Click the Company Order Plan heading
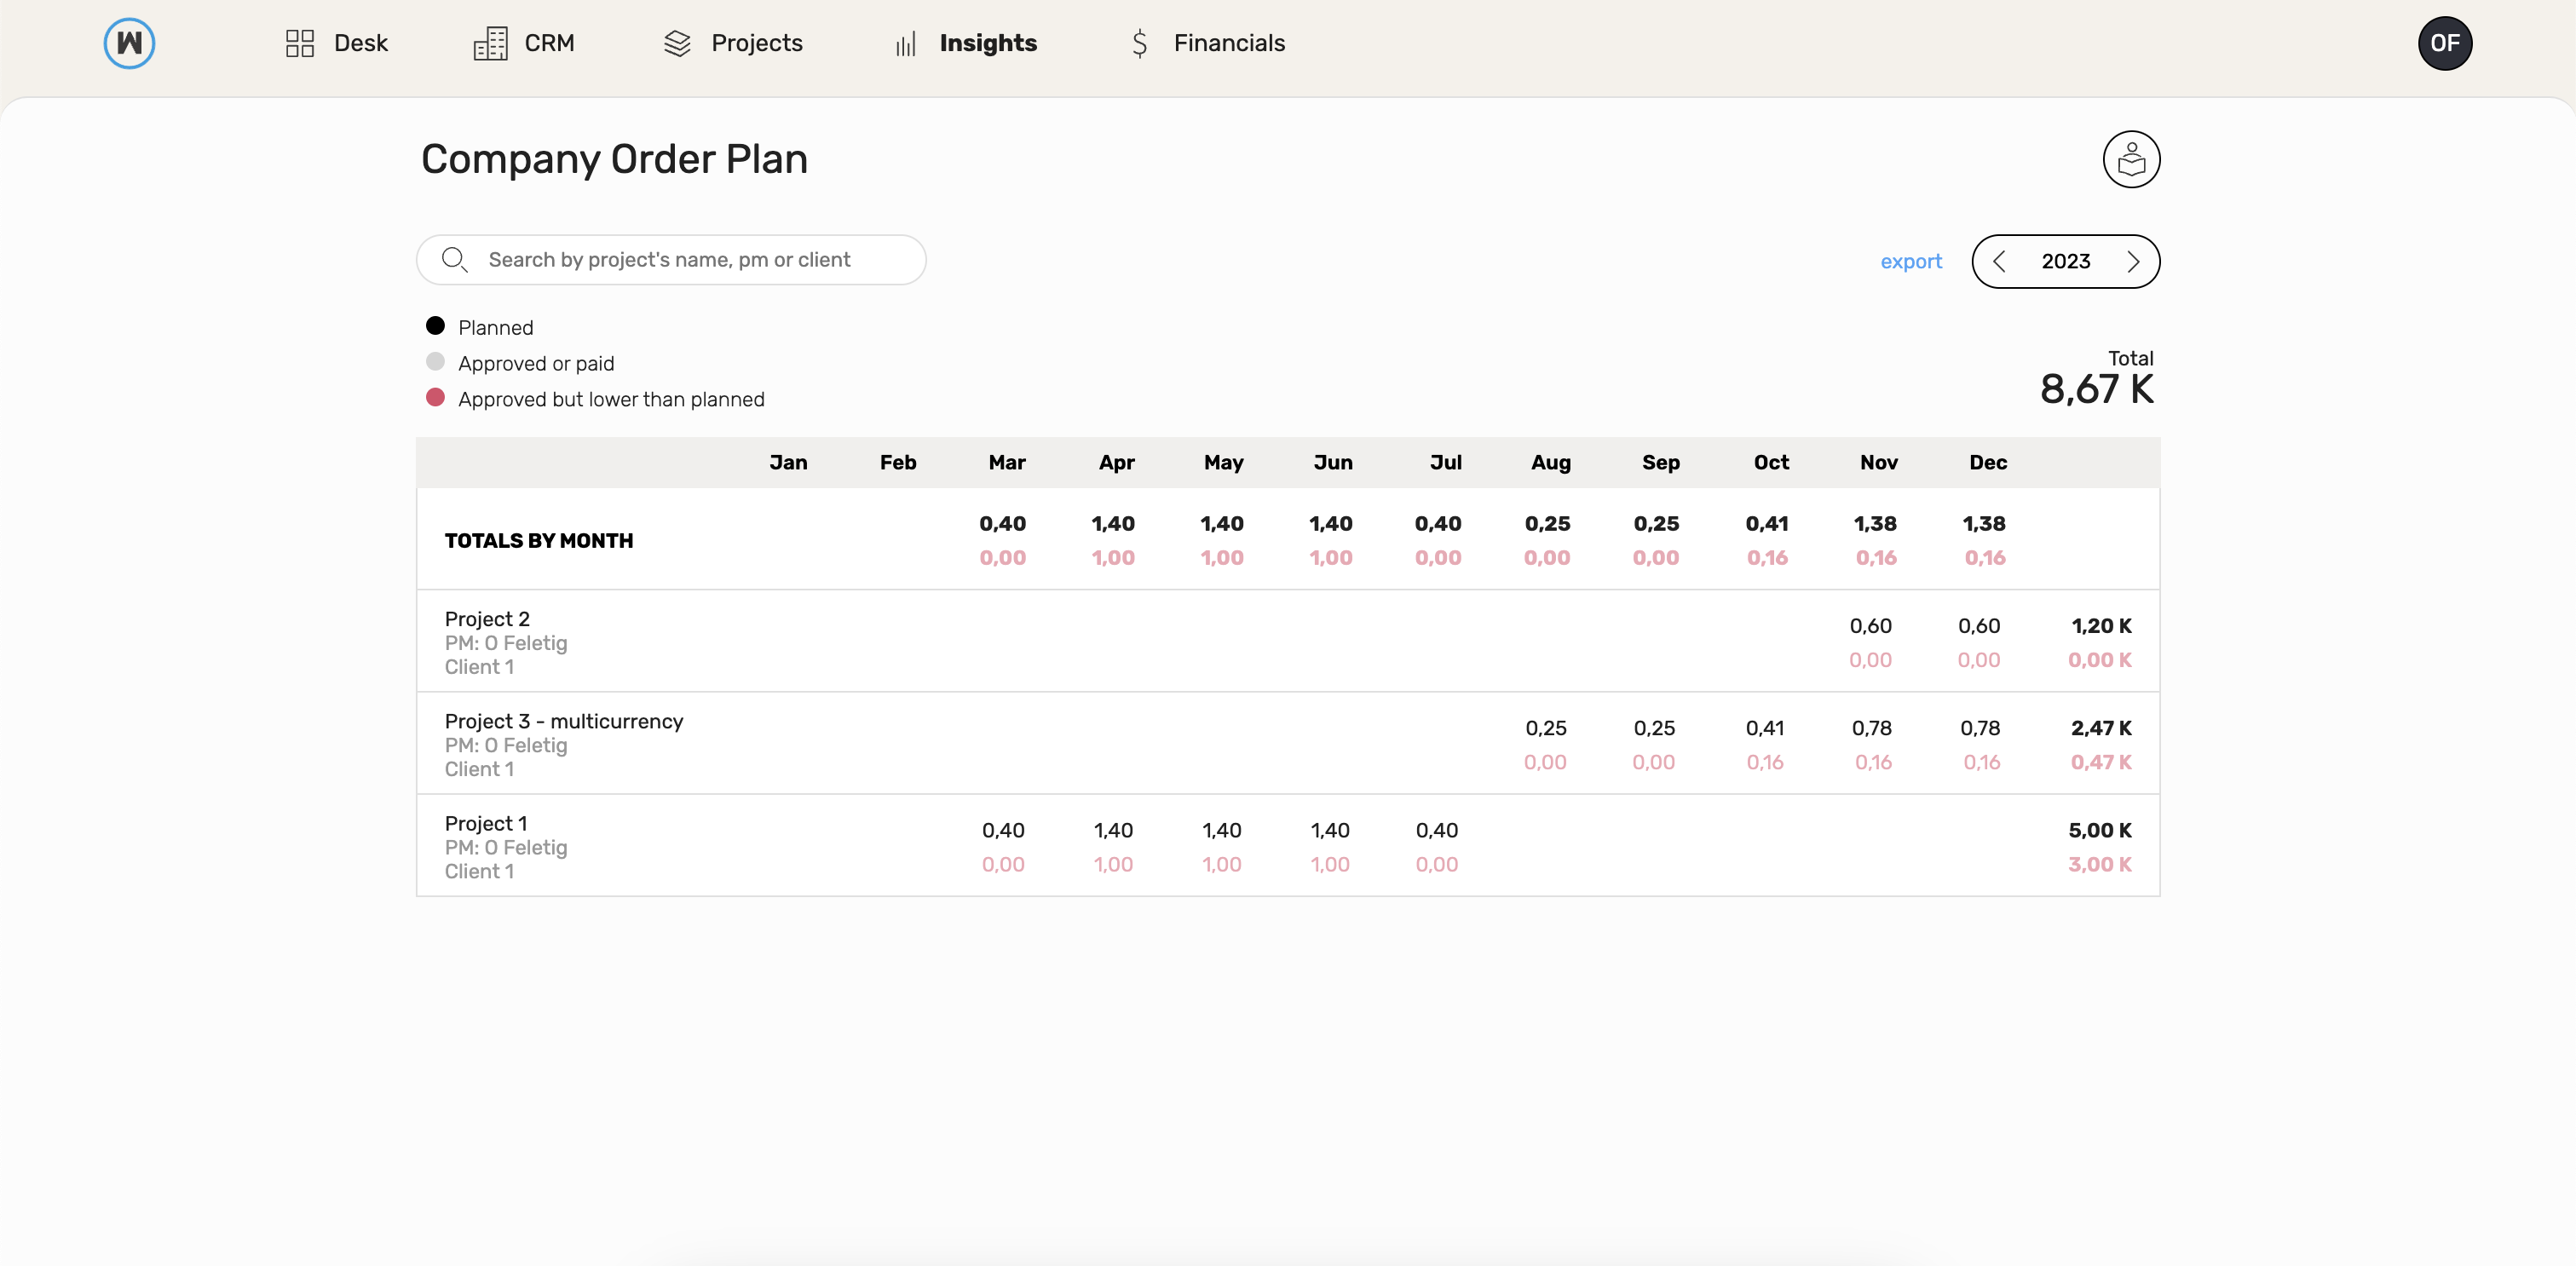Viewport: 2576px width, 1266px height. click(614, 159)
